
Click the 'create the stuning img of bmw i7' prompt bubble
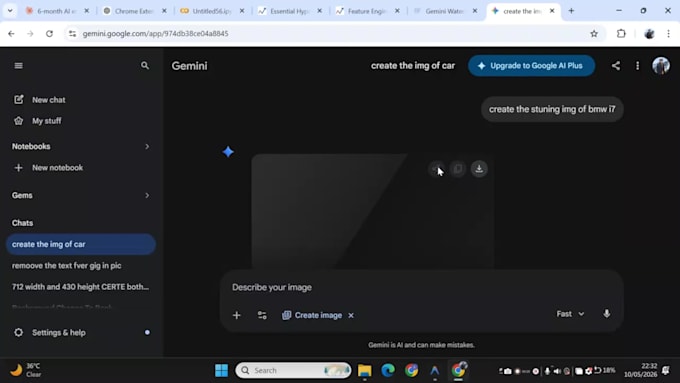tap(552, 109)
